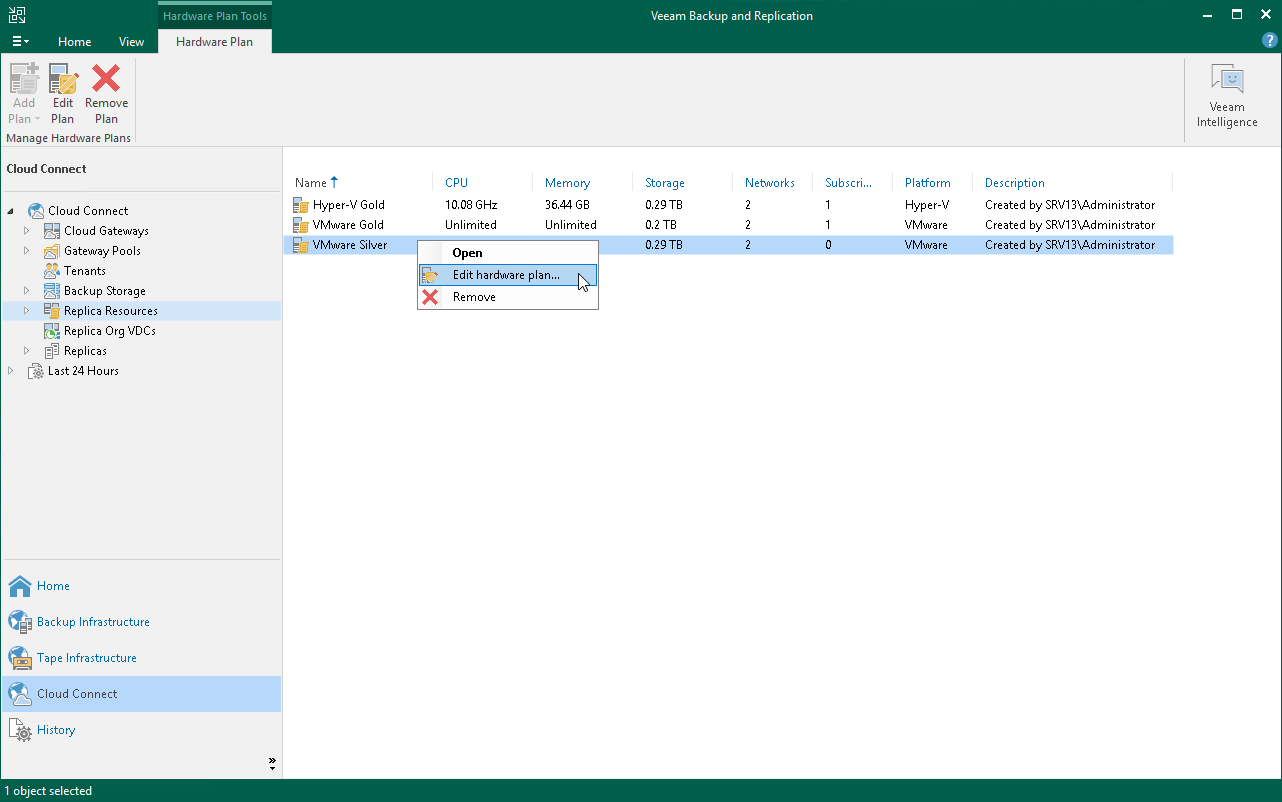
Task: Open the main hamburger menu dropdown
Action: (x=20, y=42)
